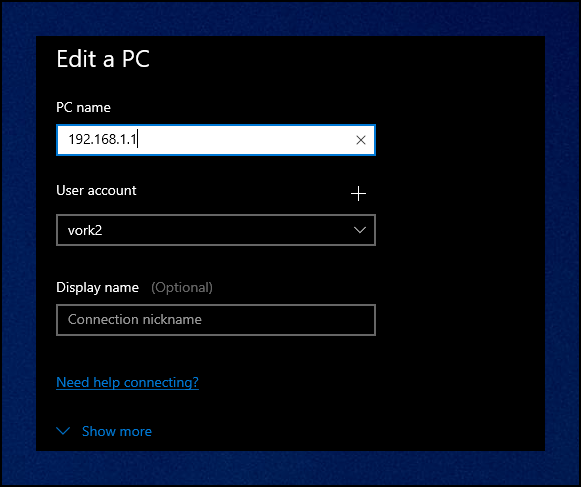Expand the Show more options
This screenshot has width=581, height=487.
(x=104, y=431)
